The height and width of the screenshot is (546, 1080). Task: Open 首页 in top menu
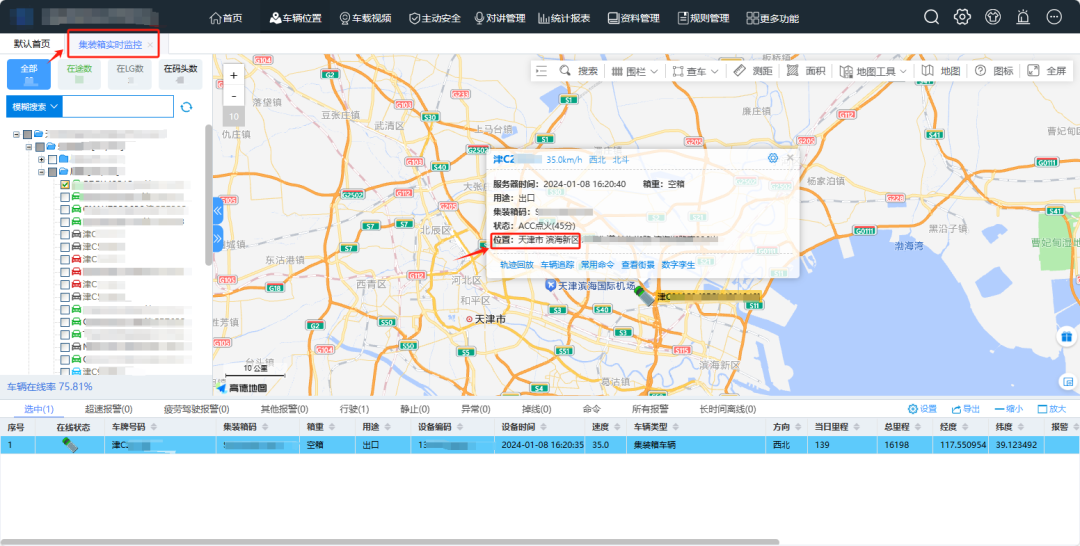[x=226, y=18]
